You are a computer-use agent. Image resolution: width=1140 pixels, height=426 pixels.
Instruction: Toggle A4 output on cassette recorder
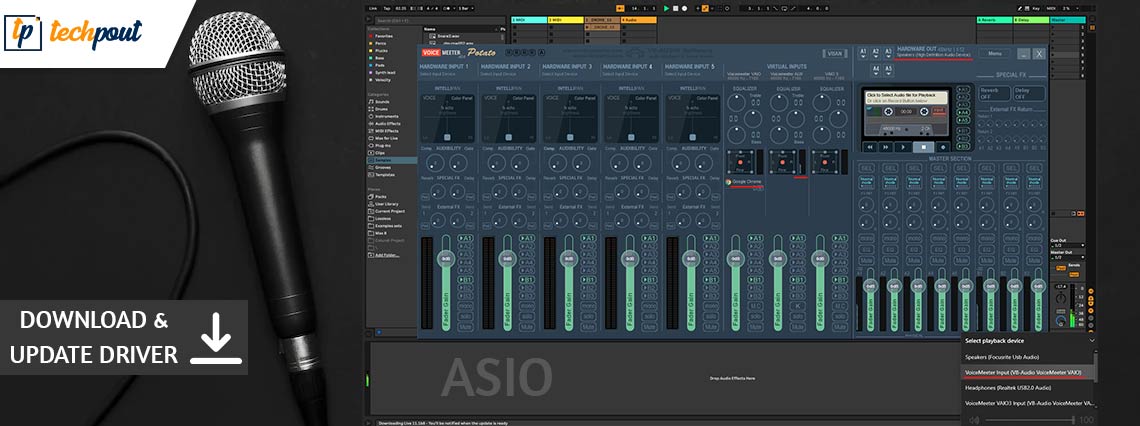pyautogui.click(x=964, y=112)
